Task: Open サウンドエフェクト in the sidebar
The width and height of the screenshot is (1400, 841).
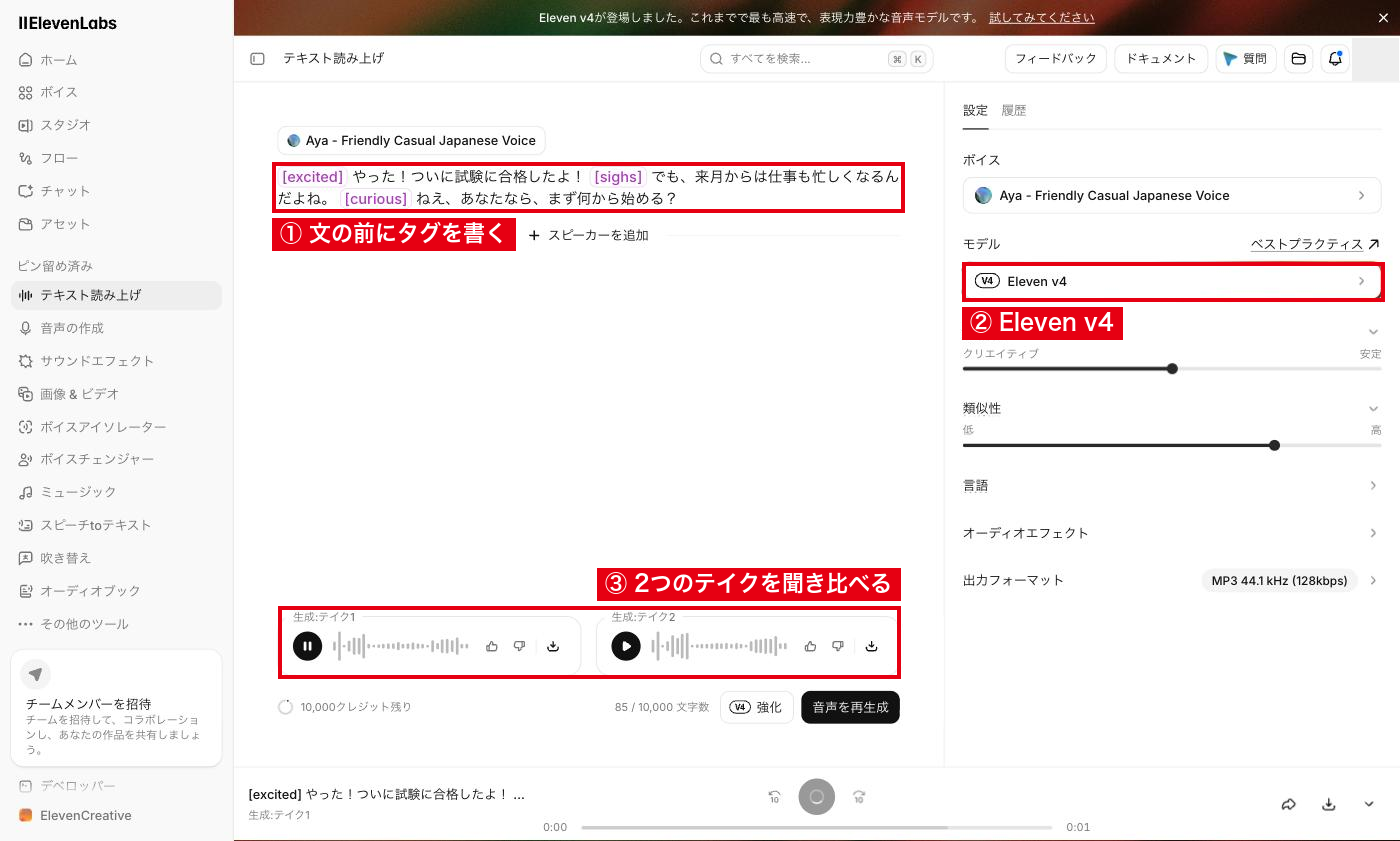Action: point(116,361)
